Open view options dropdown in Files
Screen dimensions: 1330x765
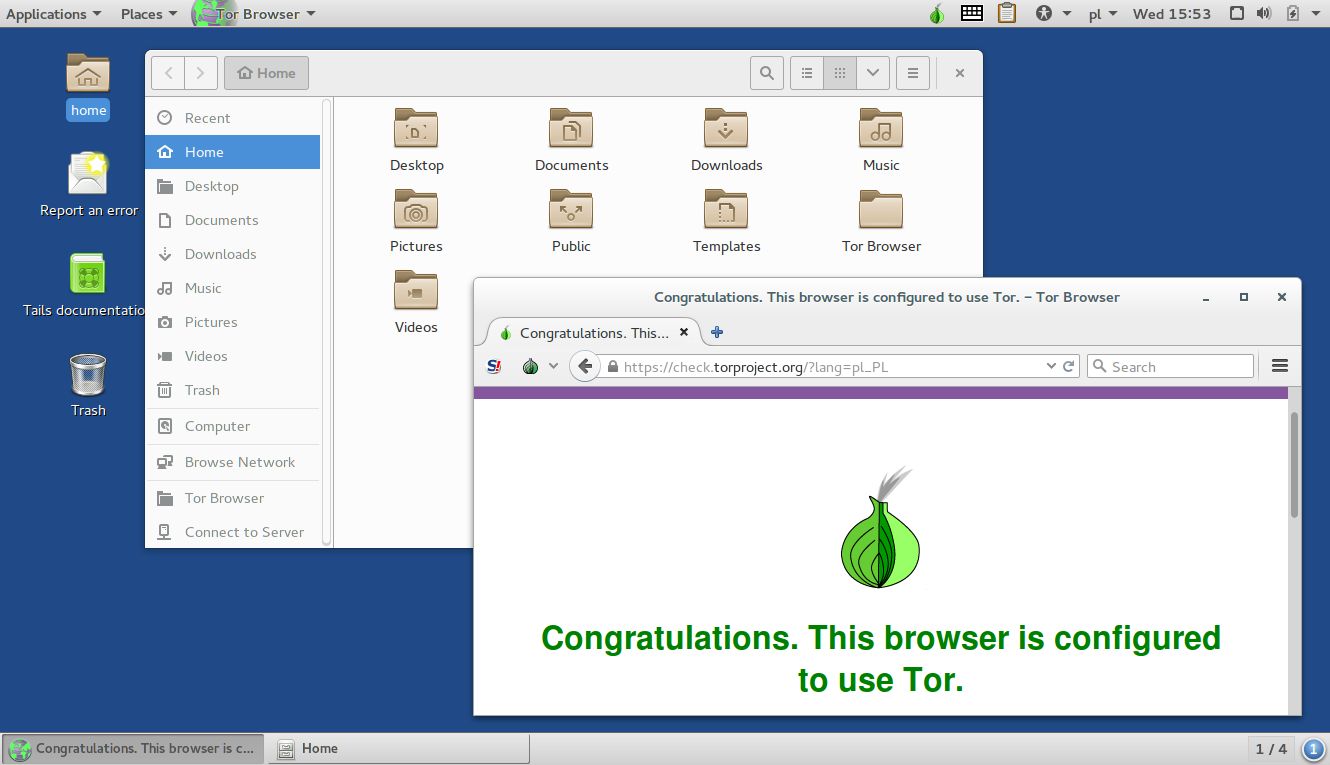tap(873, 73)
